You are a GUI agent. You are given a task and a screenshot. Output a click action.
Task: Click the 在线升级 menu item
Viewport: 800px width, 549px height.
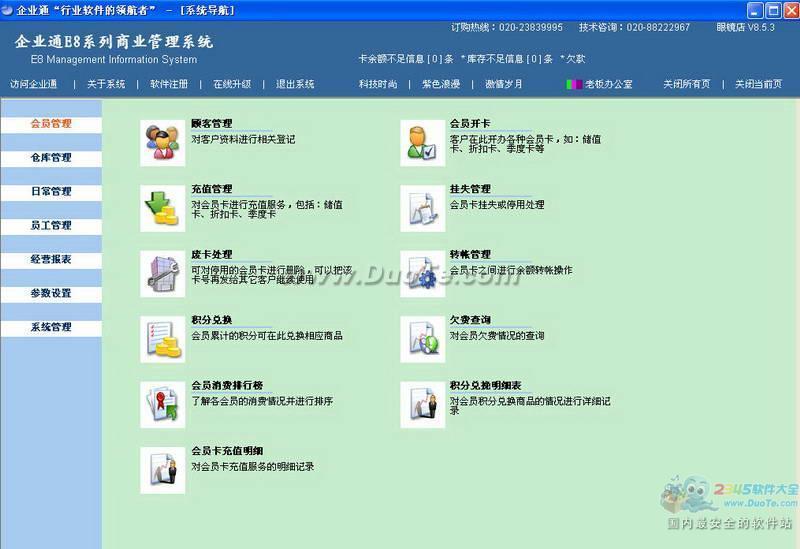(232, 84)
